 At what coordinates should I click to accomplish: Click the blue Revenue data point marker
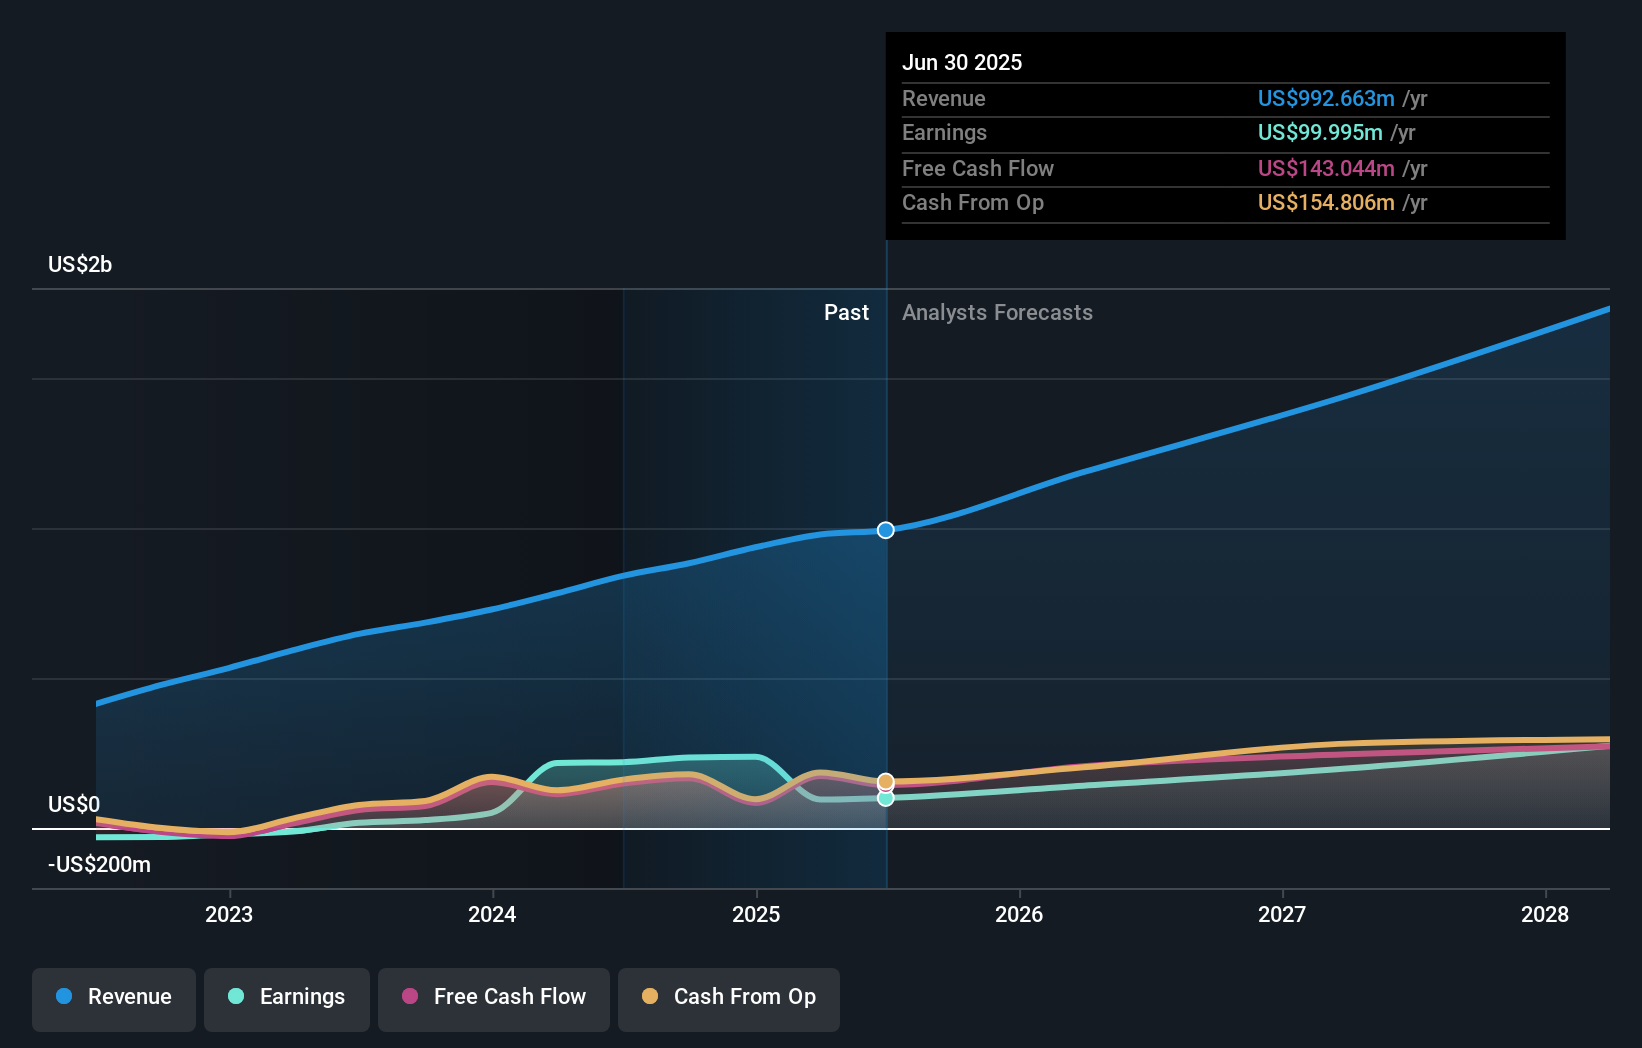point(886,530)
